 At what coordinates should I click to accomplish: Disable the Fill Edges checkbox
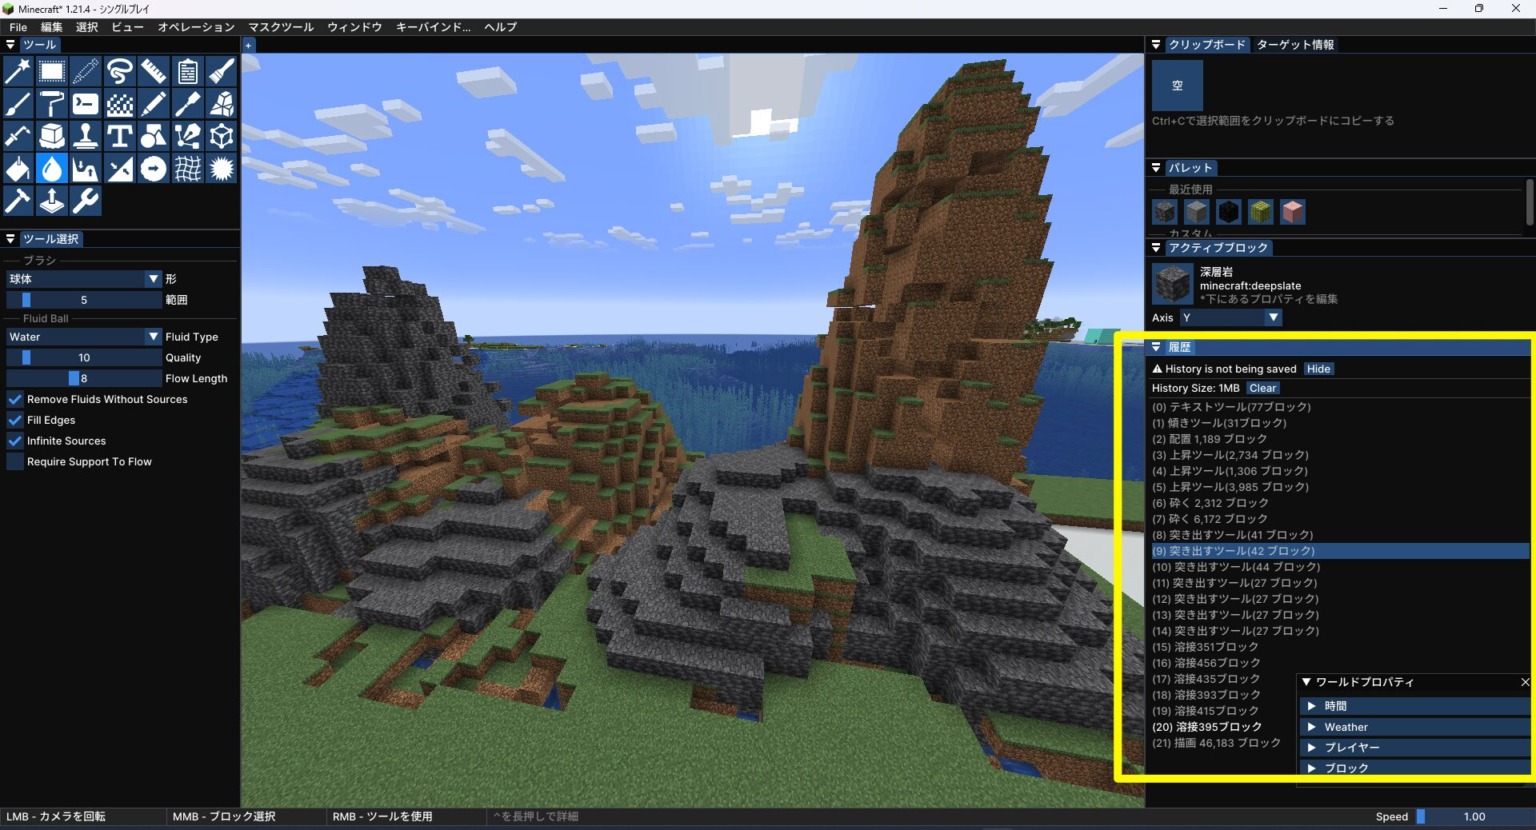click(x=14, y=420)
